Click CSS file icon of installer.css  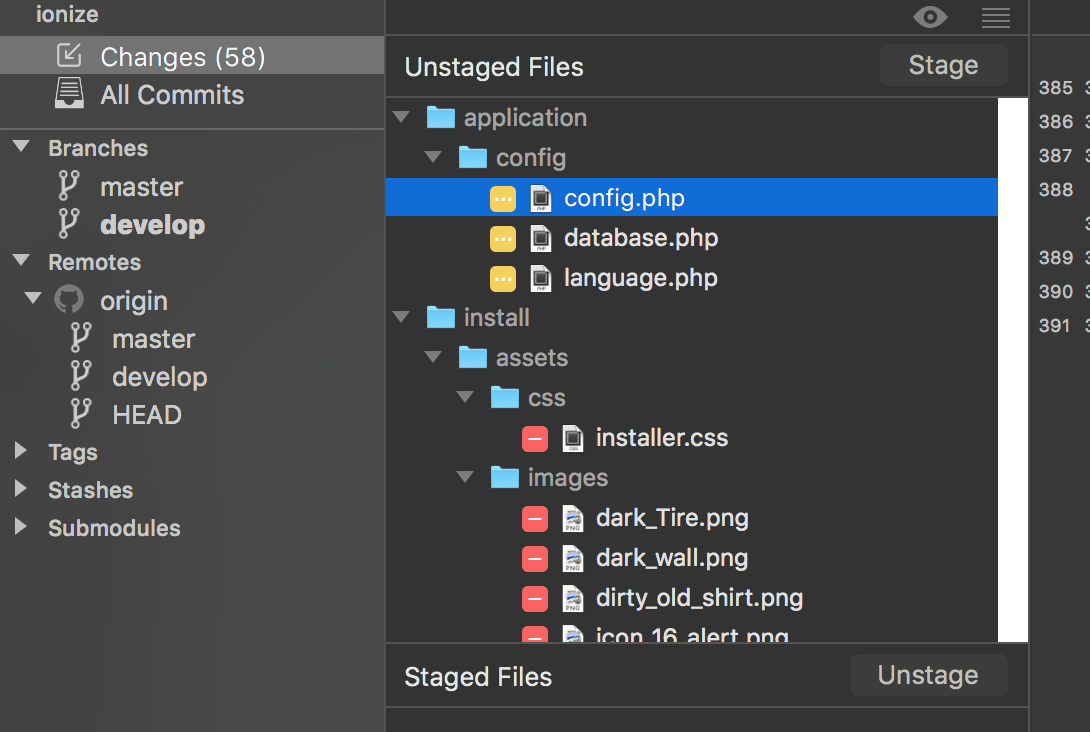click(573, 439)
